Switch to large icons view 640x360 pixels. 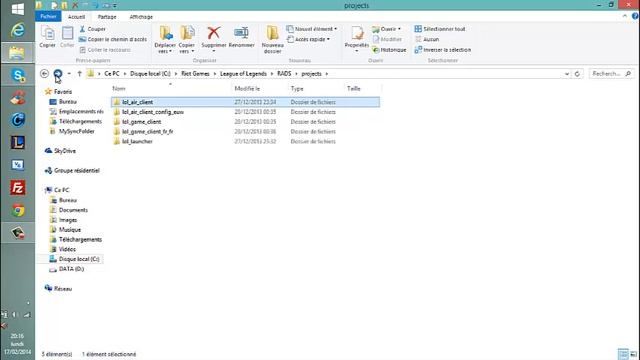[x=633, y=354]
